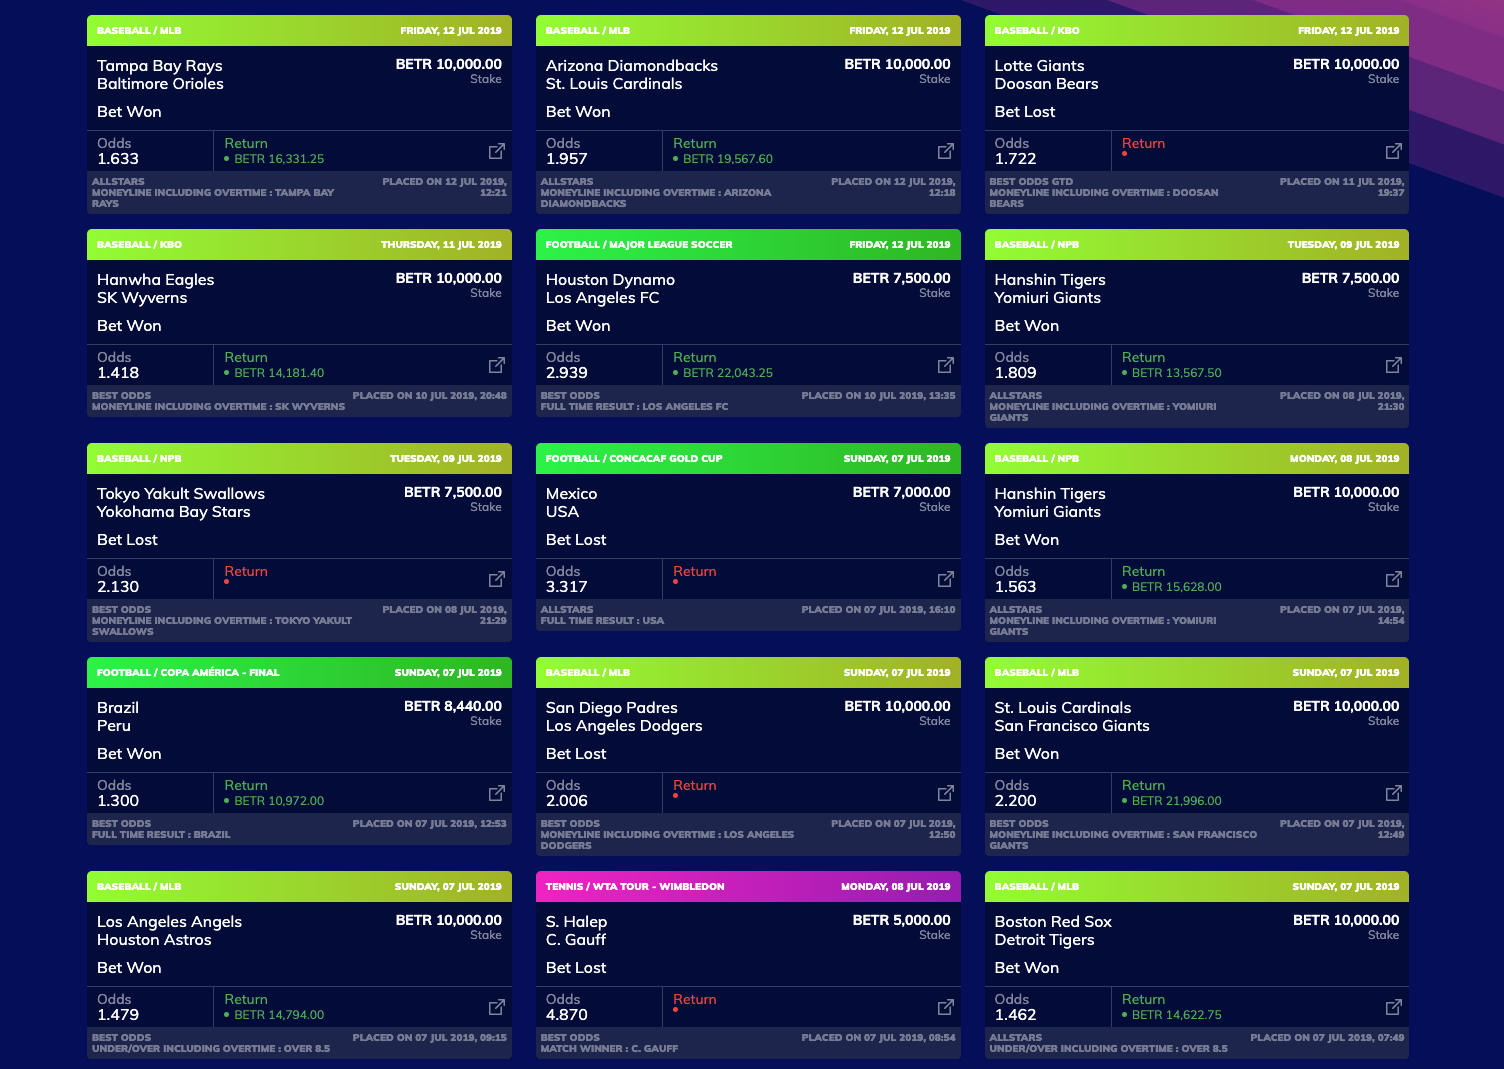Click the odds value 1.462

(x=1016, y=1015)
